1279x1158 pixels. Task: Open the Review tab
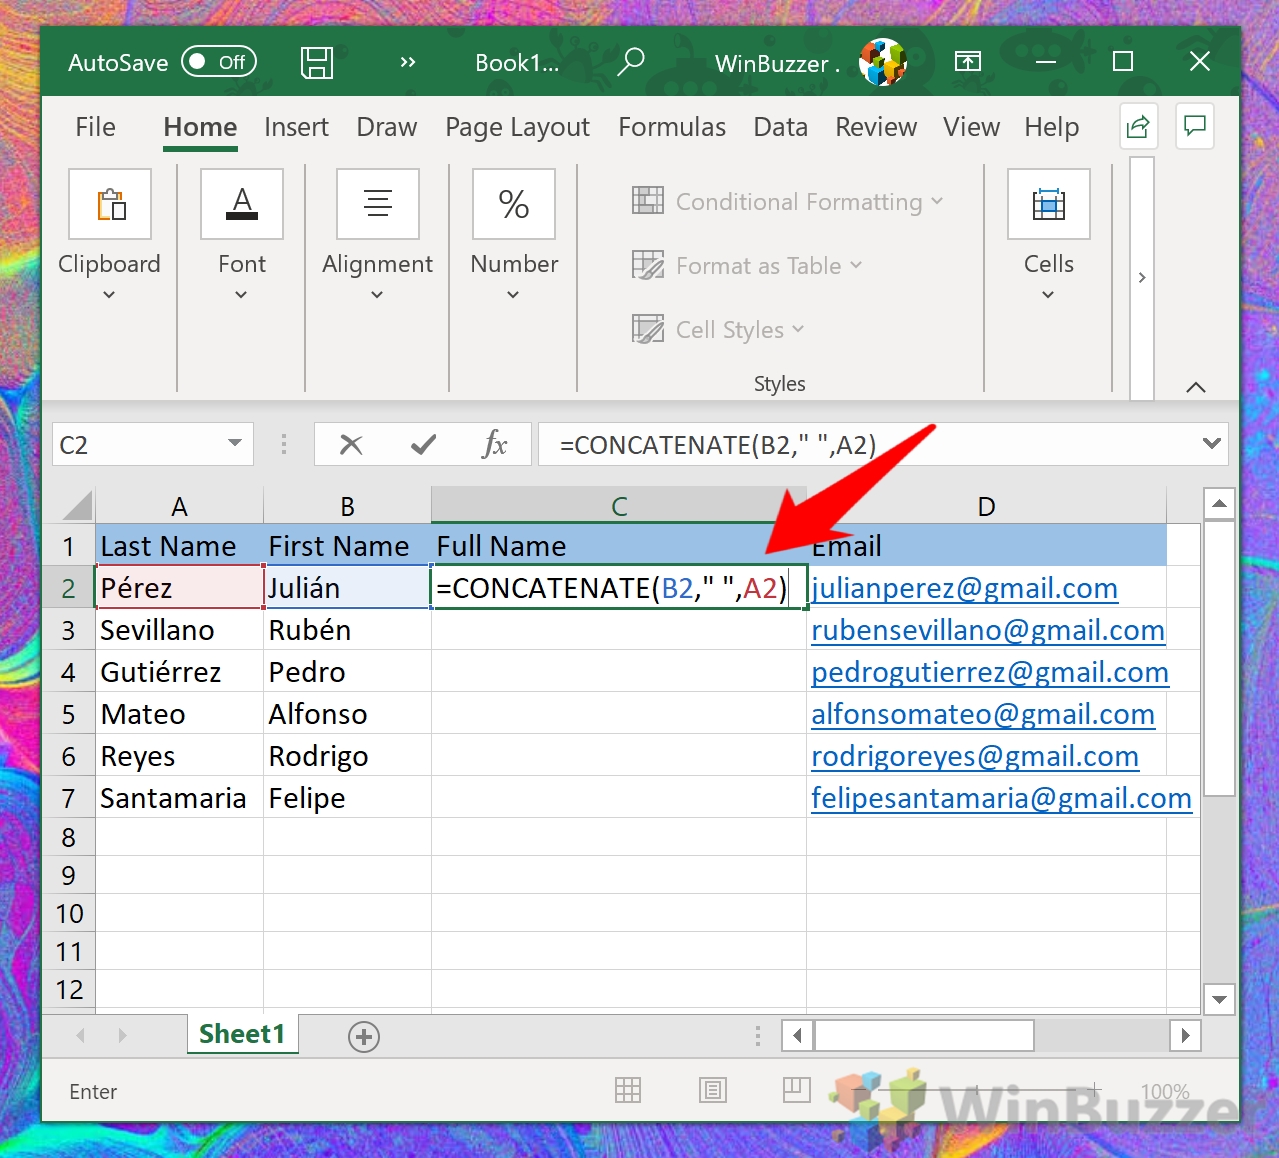[x=876, y=127]
